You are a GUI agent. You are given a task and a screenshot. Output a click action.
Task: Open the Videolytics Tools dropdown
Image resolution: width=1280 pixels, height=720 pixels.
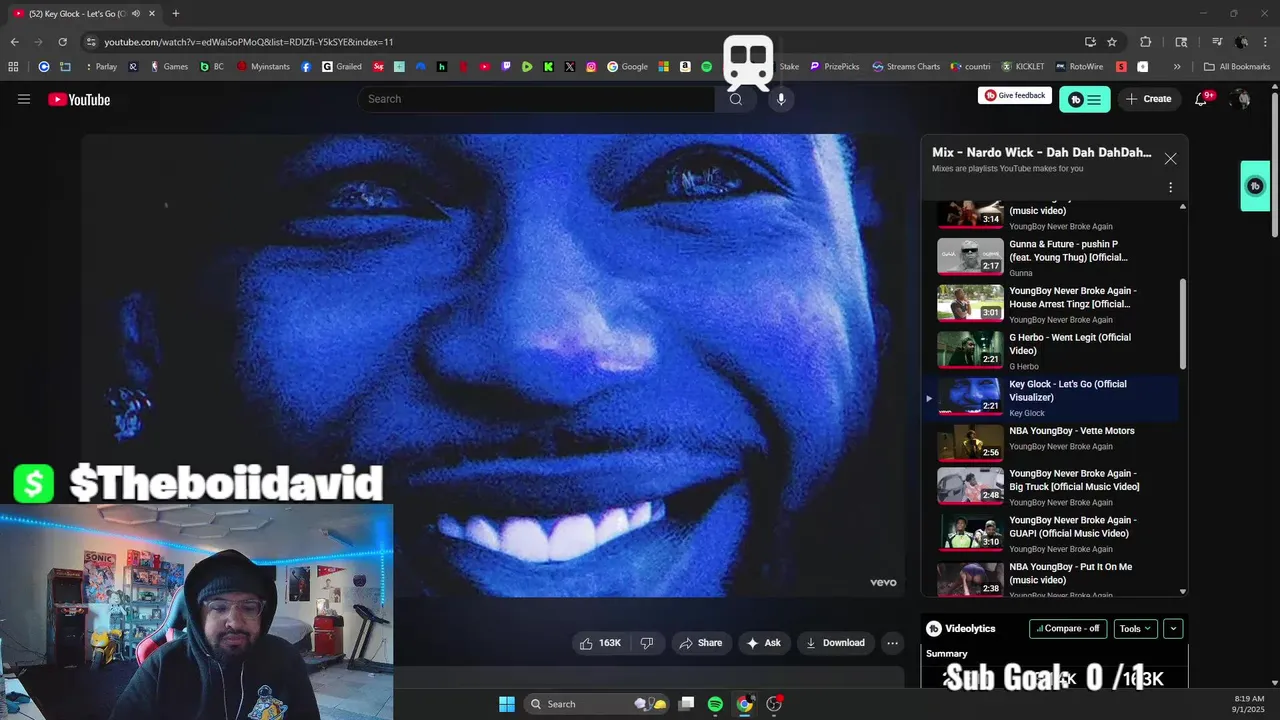(x=1135, y=629)
